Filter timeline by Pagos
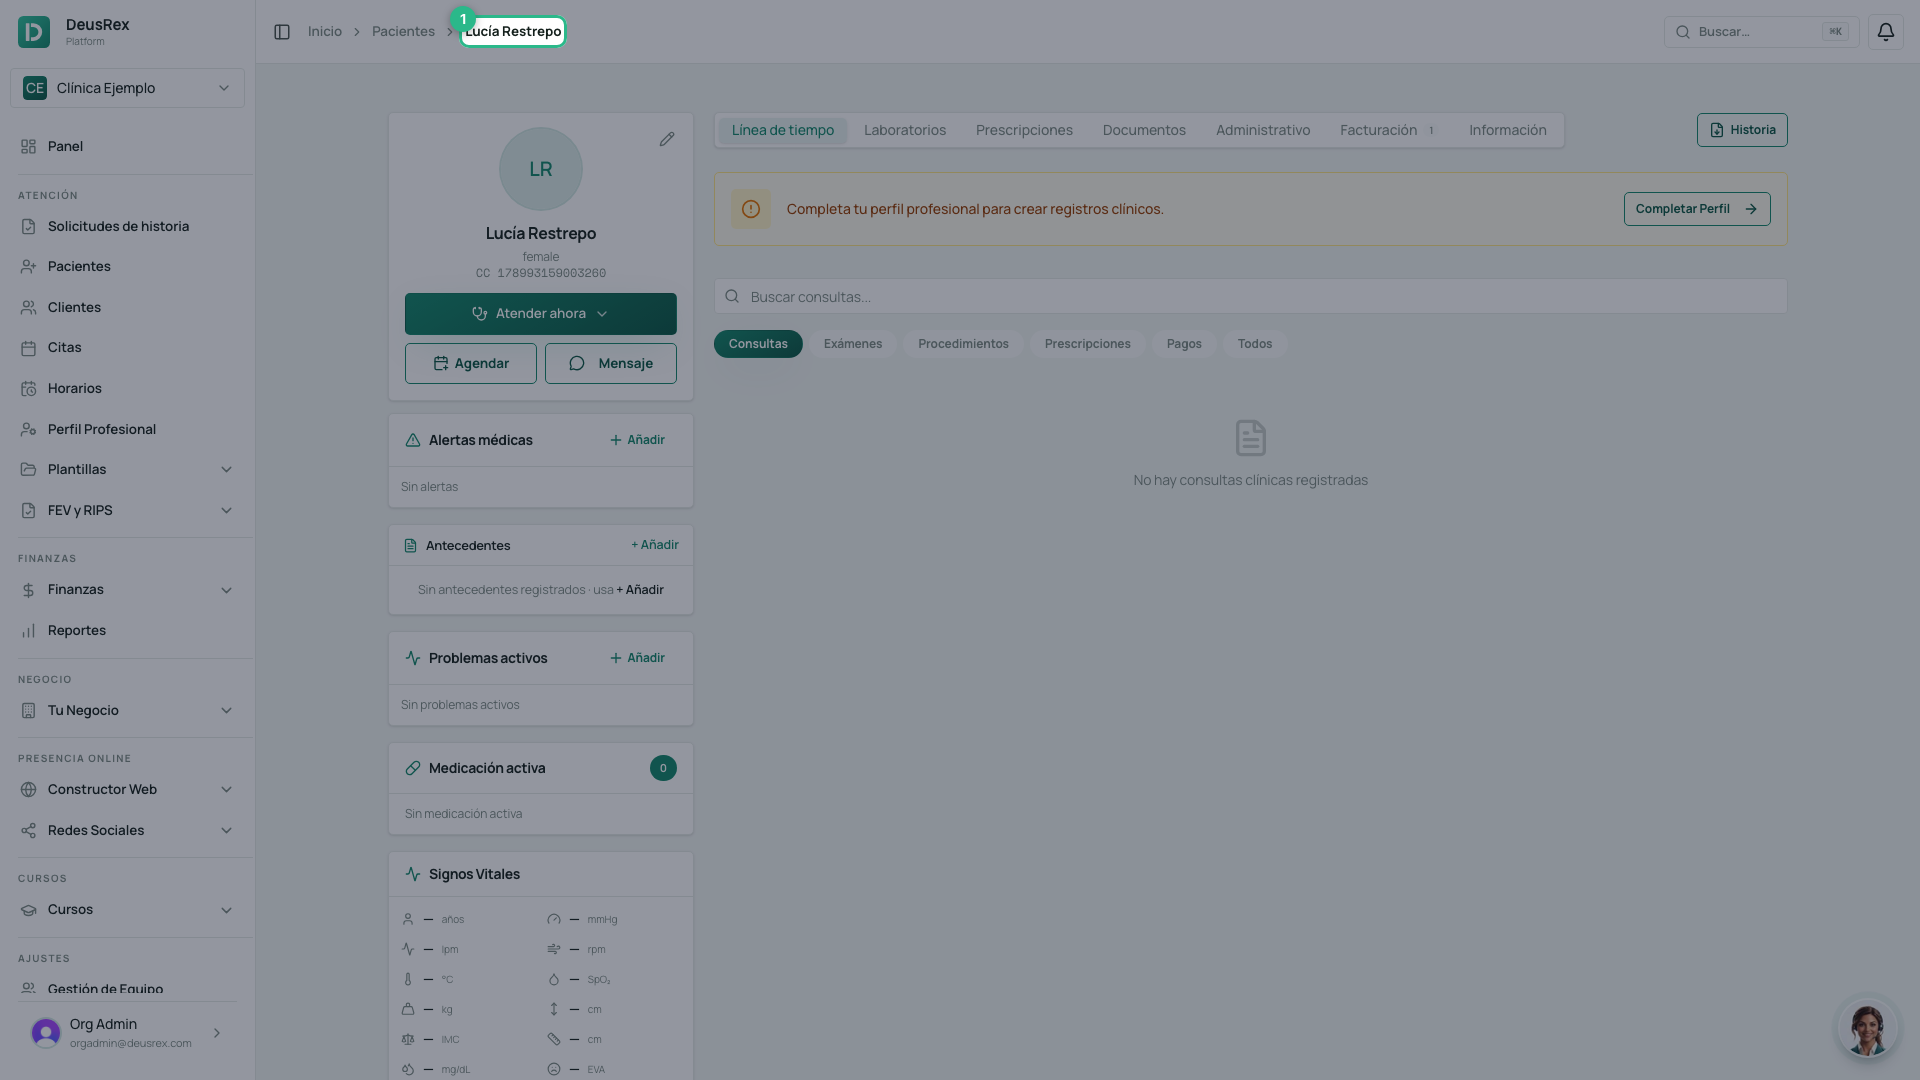 pos(1184,344)
